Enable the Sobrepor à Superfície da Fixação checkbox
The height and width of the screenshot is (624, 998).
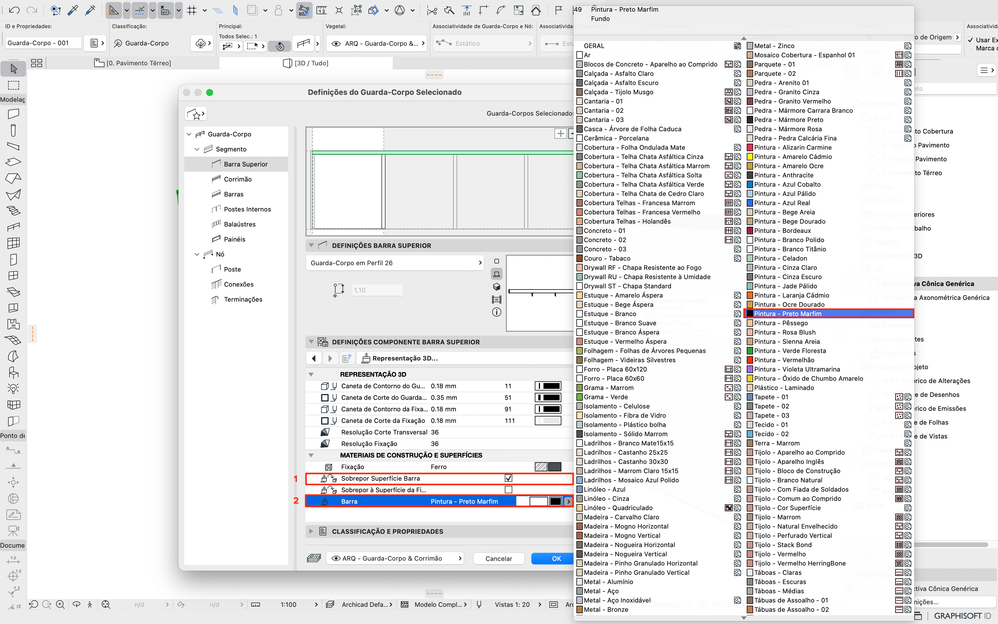(x=508, y=490)
